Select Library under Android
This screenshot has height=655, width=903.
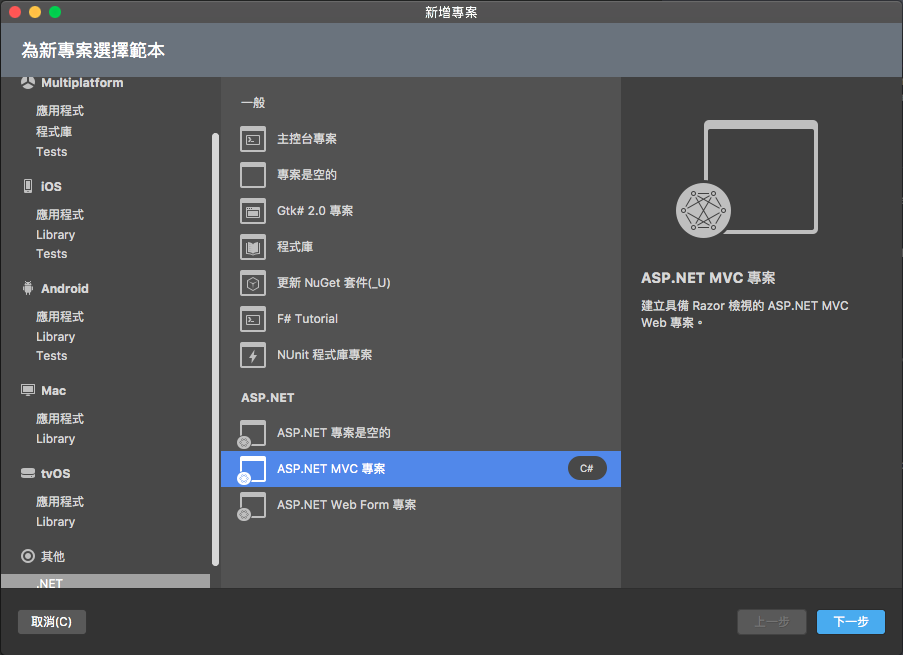coord(56,336)
